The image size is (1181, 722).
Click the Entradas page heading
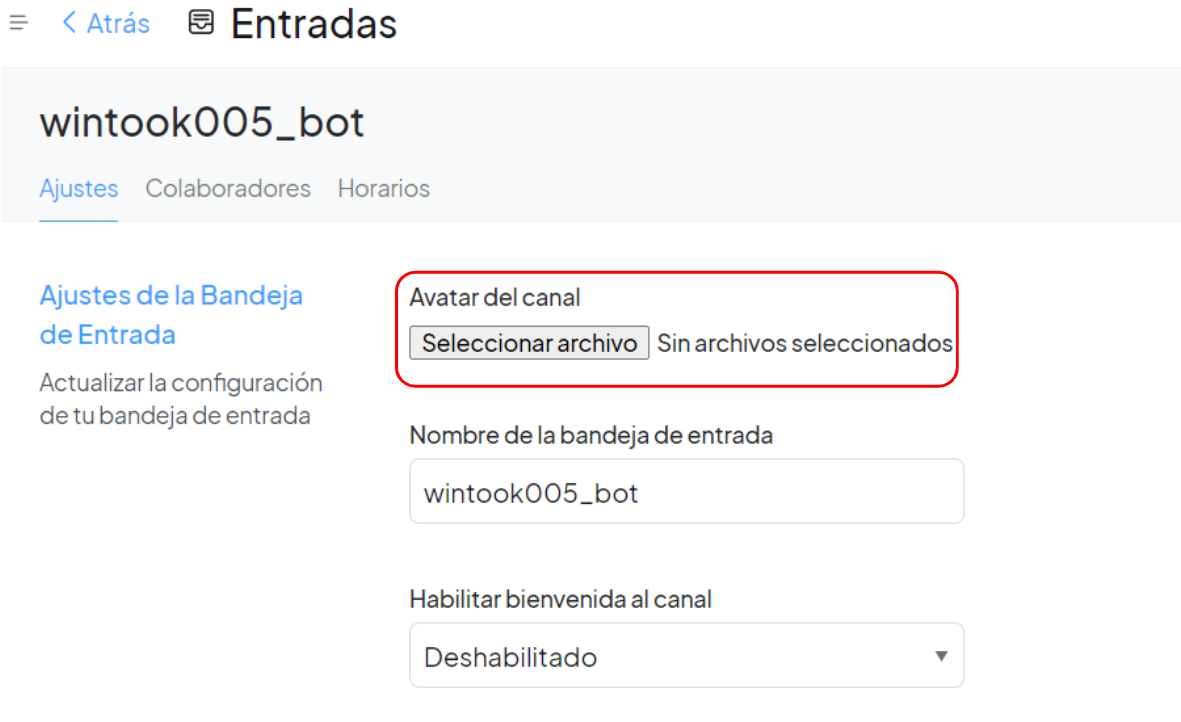coord(314,24)
